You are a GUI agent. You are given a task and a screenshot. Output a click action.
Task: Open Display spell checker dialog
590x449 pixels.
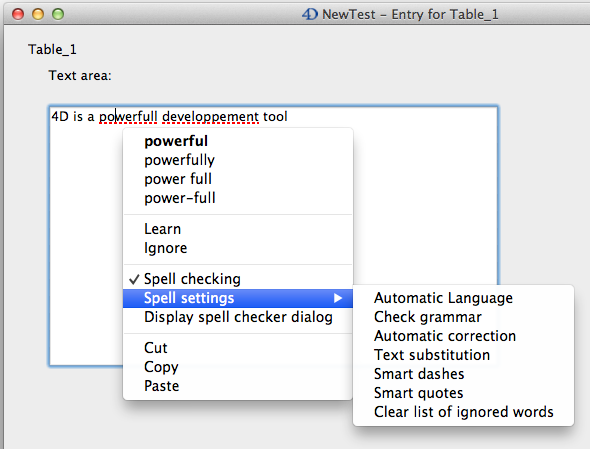pos(238,317)
